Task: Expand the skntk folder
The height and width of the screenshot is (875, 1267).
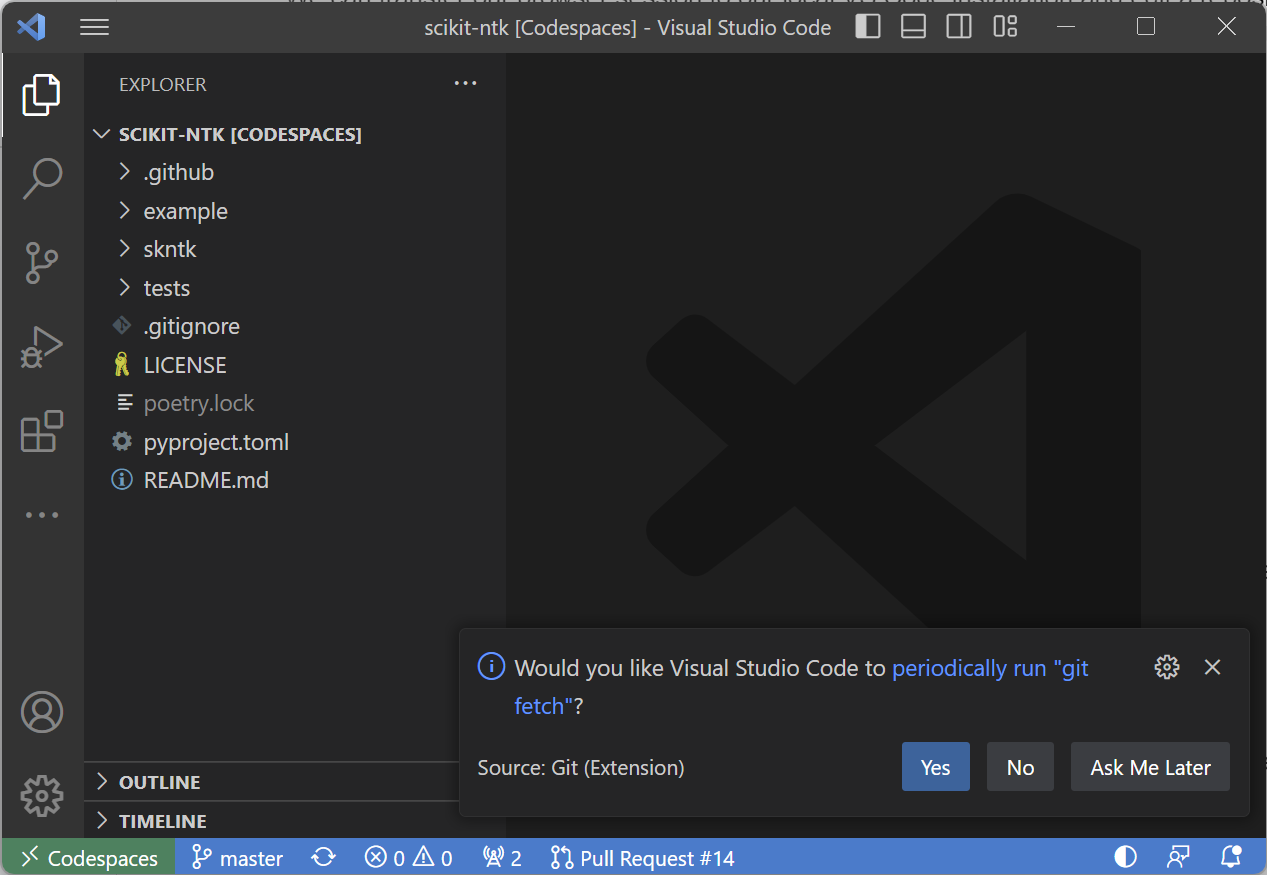Action: 295,249
